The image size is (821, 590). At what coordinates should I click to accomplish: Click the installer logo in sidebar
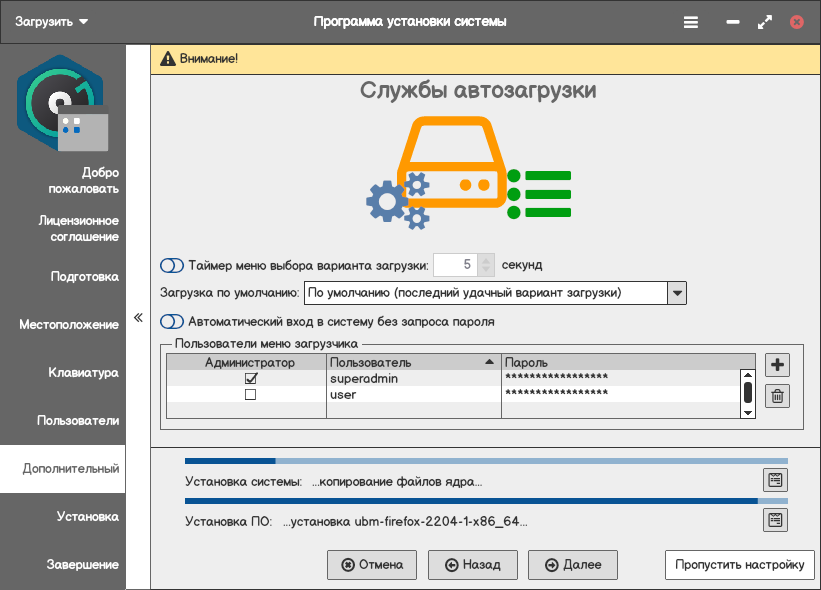(x=61, y=103)
